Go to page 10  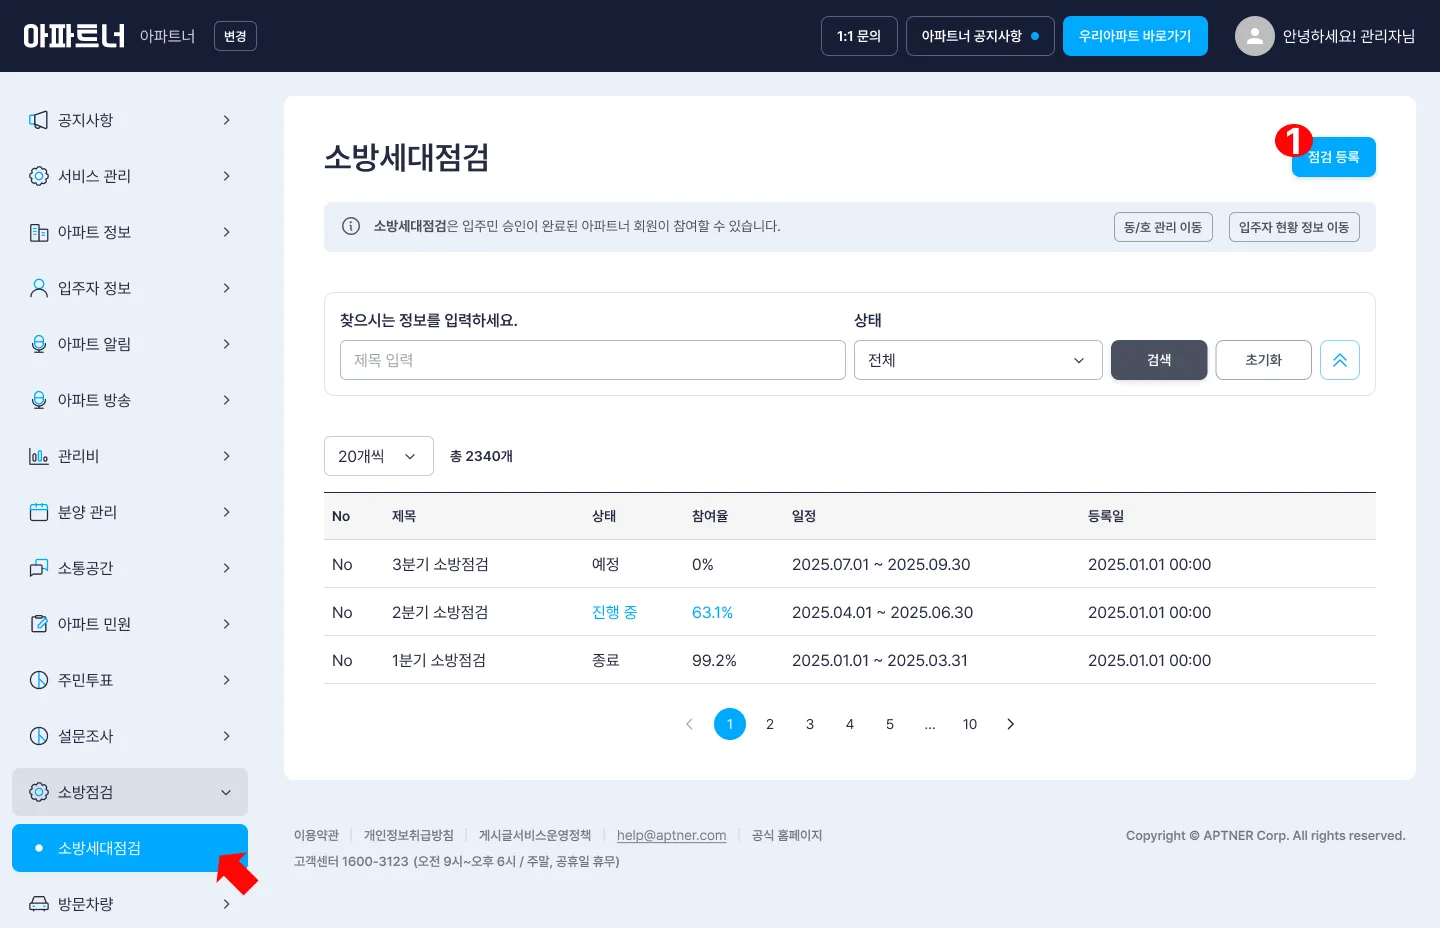970,724
